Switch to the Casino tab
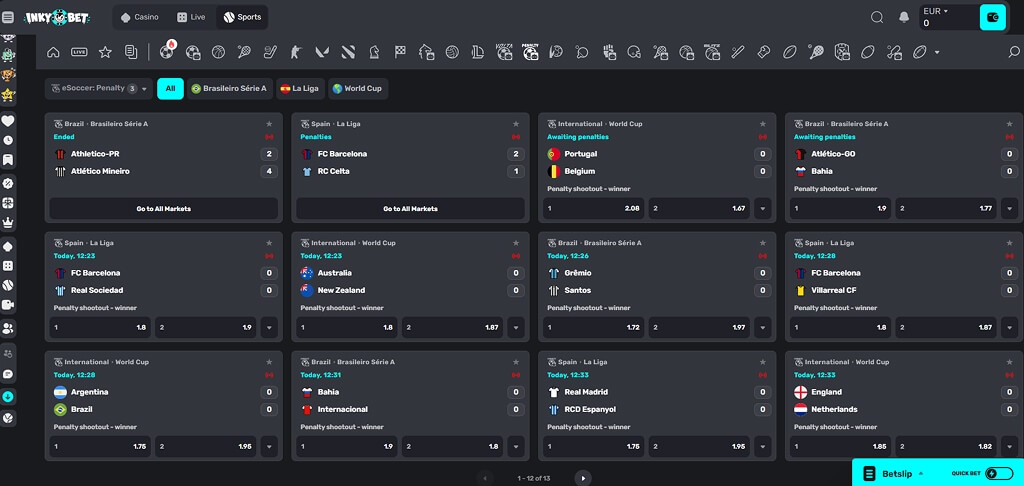This screenshot has width=1024, height=486. click(140, 17)
